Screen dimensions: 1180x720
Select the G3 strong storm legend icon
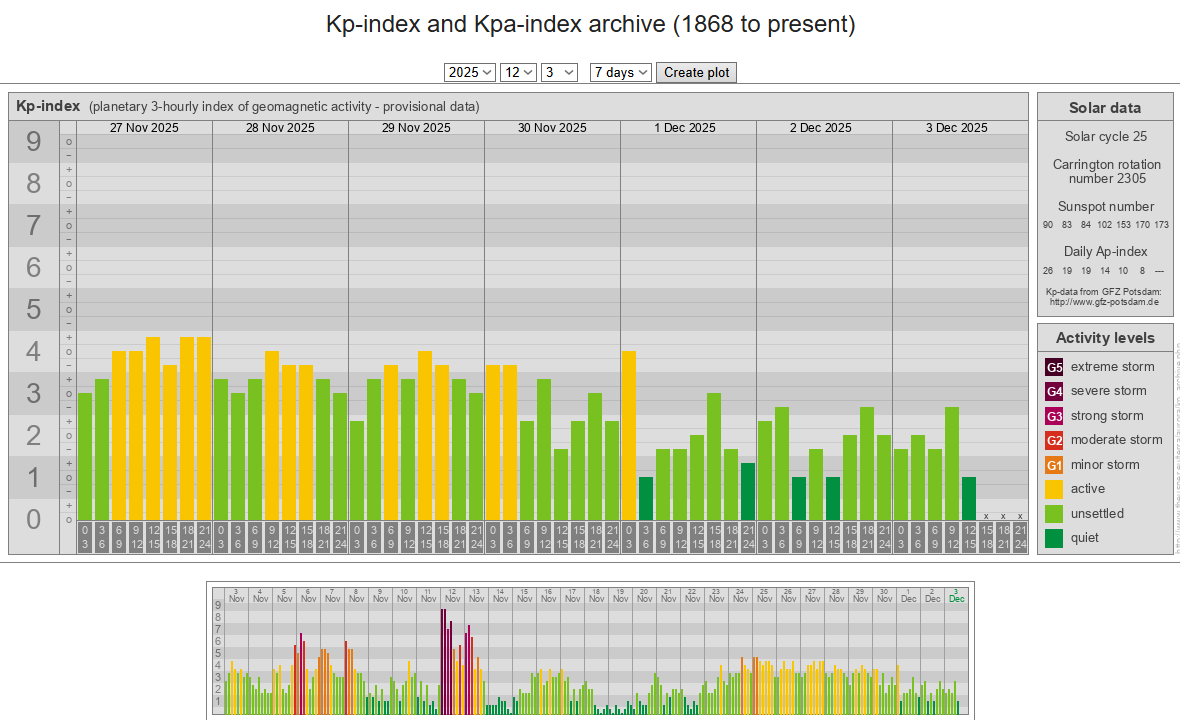(x=1054, y=416)
